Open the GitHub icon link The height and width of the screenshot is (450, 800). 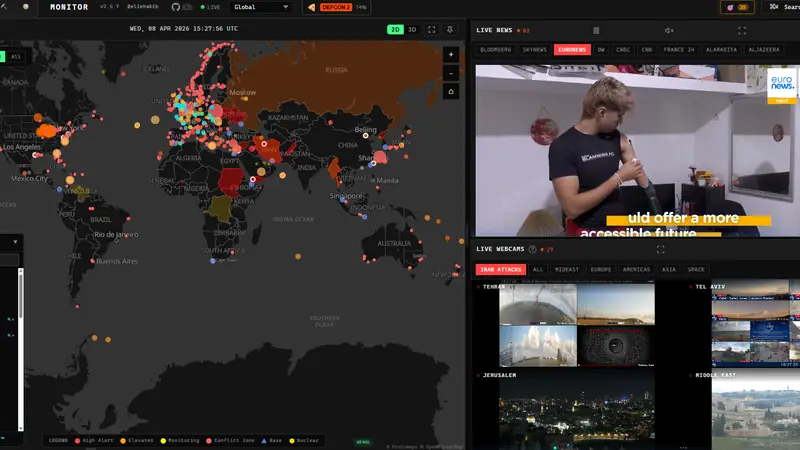(x=176, y=7)
